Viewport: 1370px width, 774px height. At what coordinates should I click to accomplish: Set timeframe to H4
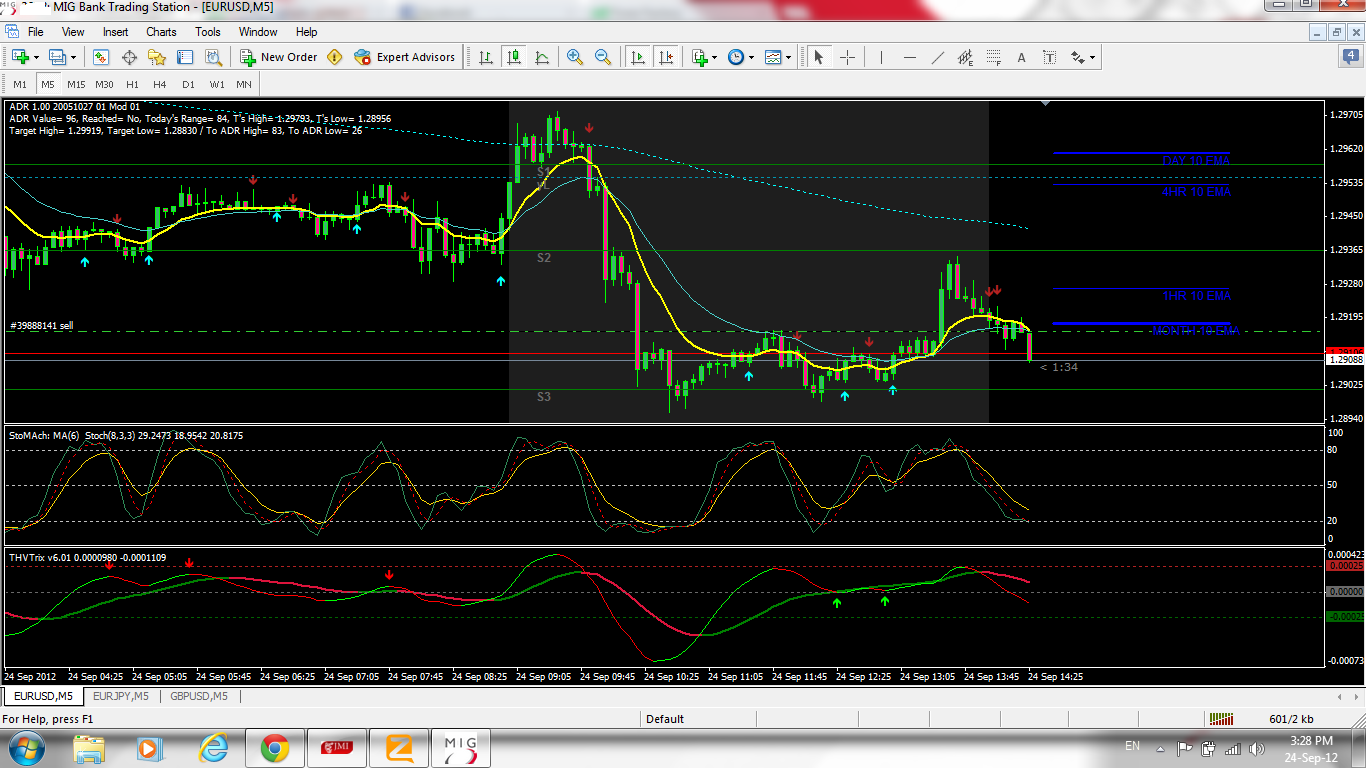click(x=160, y=84)
